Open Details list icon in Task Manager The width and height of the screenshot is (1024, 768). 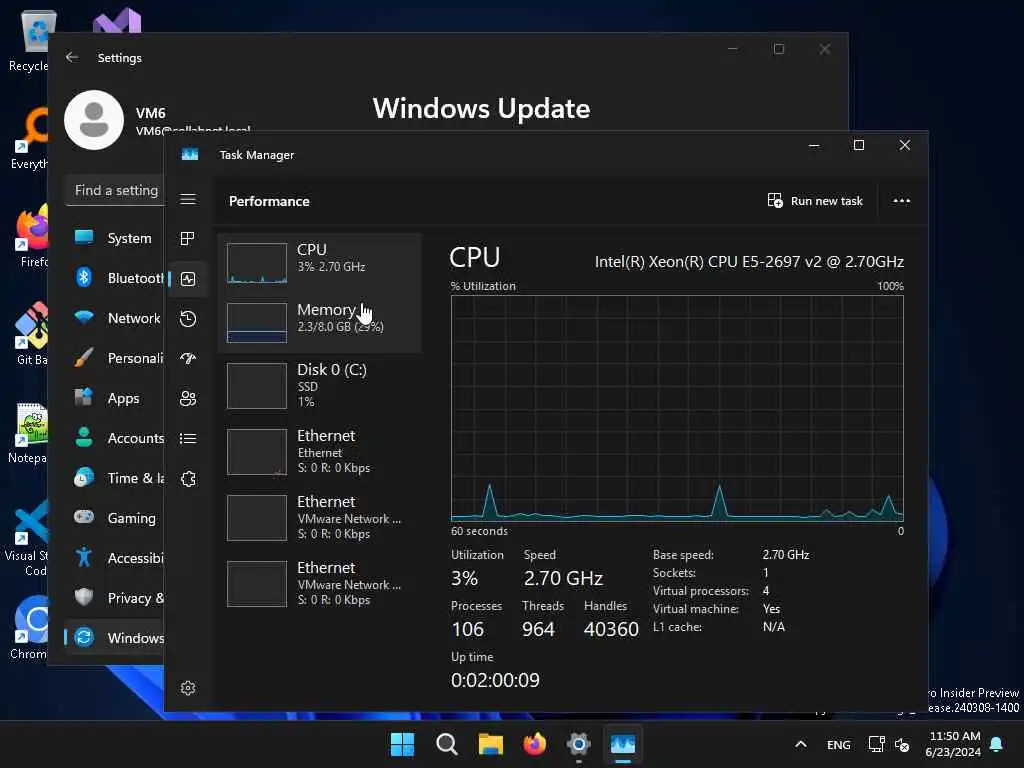point(188,438)
